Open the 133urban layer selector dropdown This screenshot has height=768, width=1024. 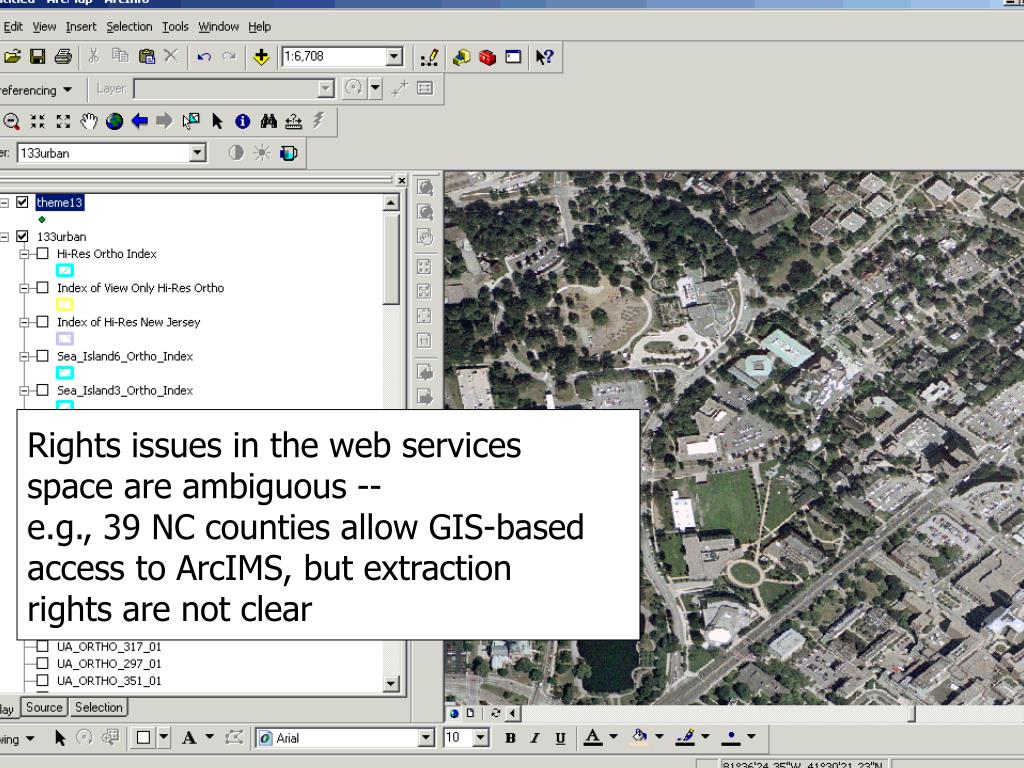pyautogui.click(x=197, y=153)
